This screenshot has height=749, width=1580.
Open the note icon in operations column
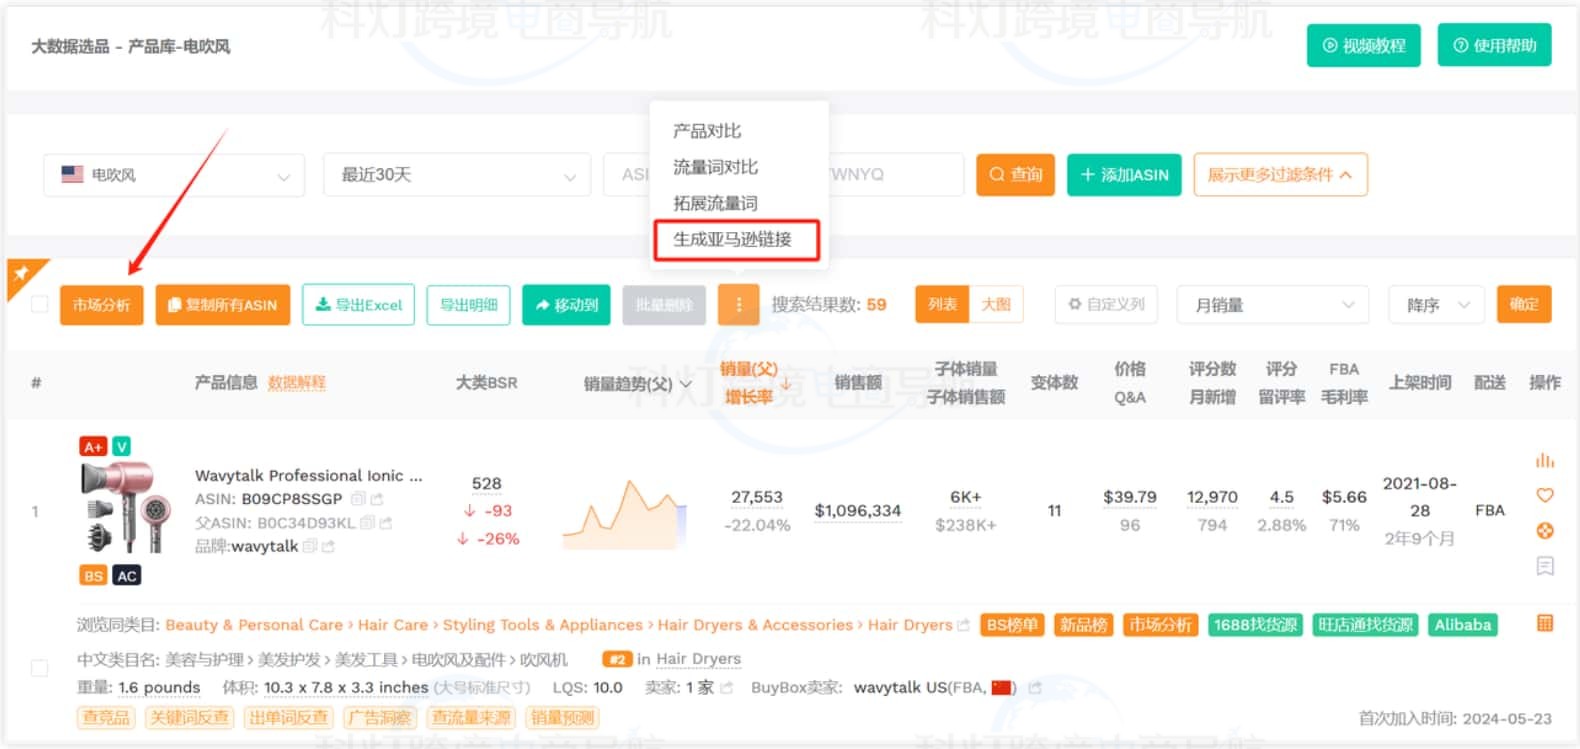1545,566
